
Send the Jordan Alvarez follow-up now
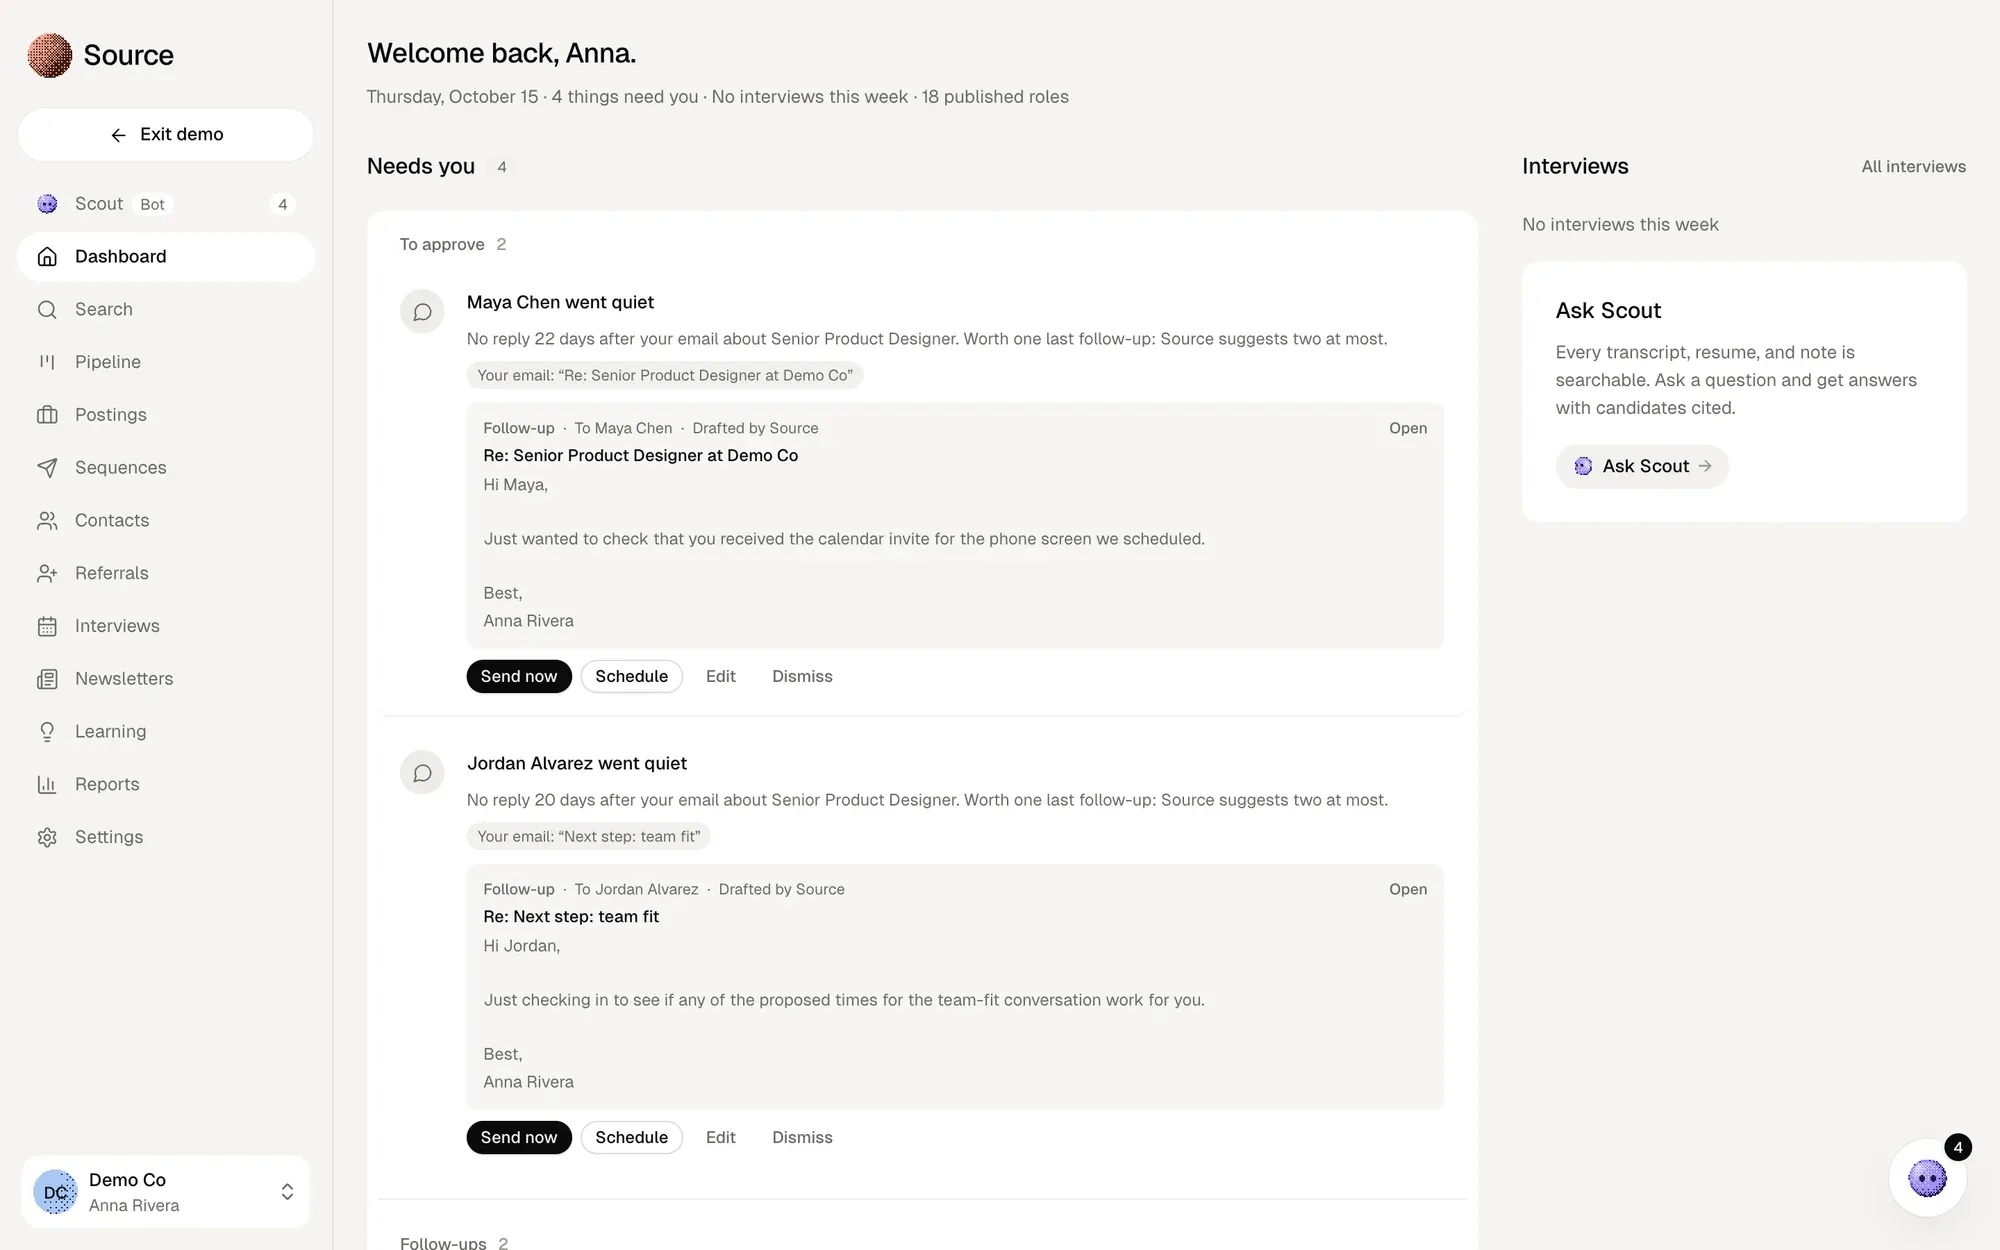click(x=519, y=1137)
